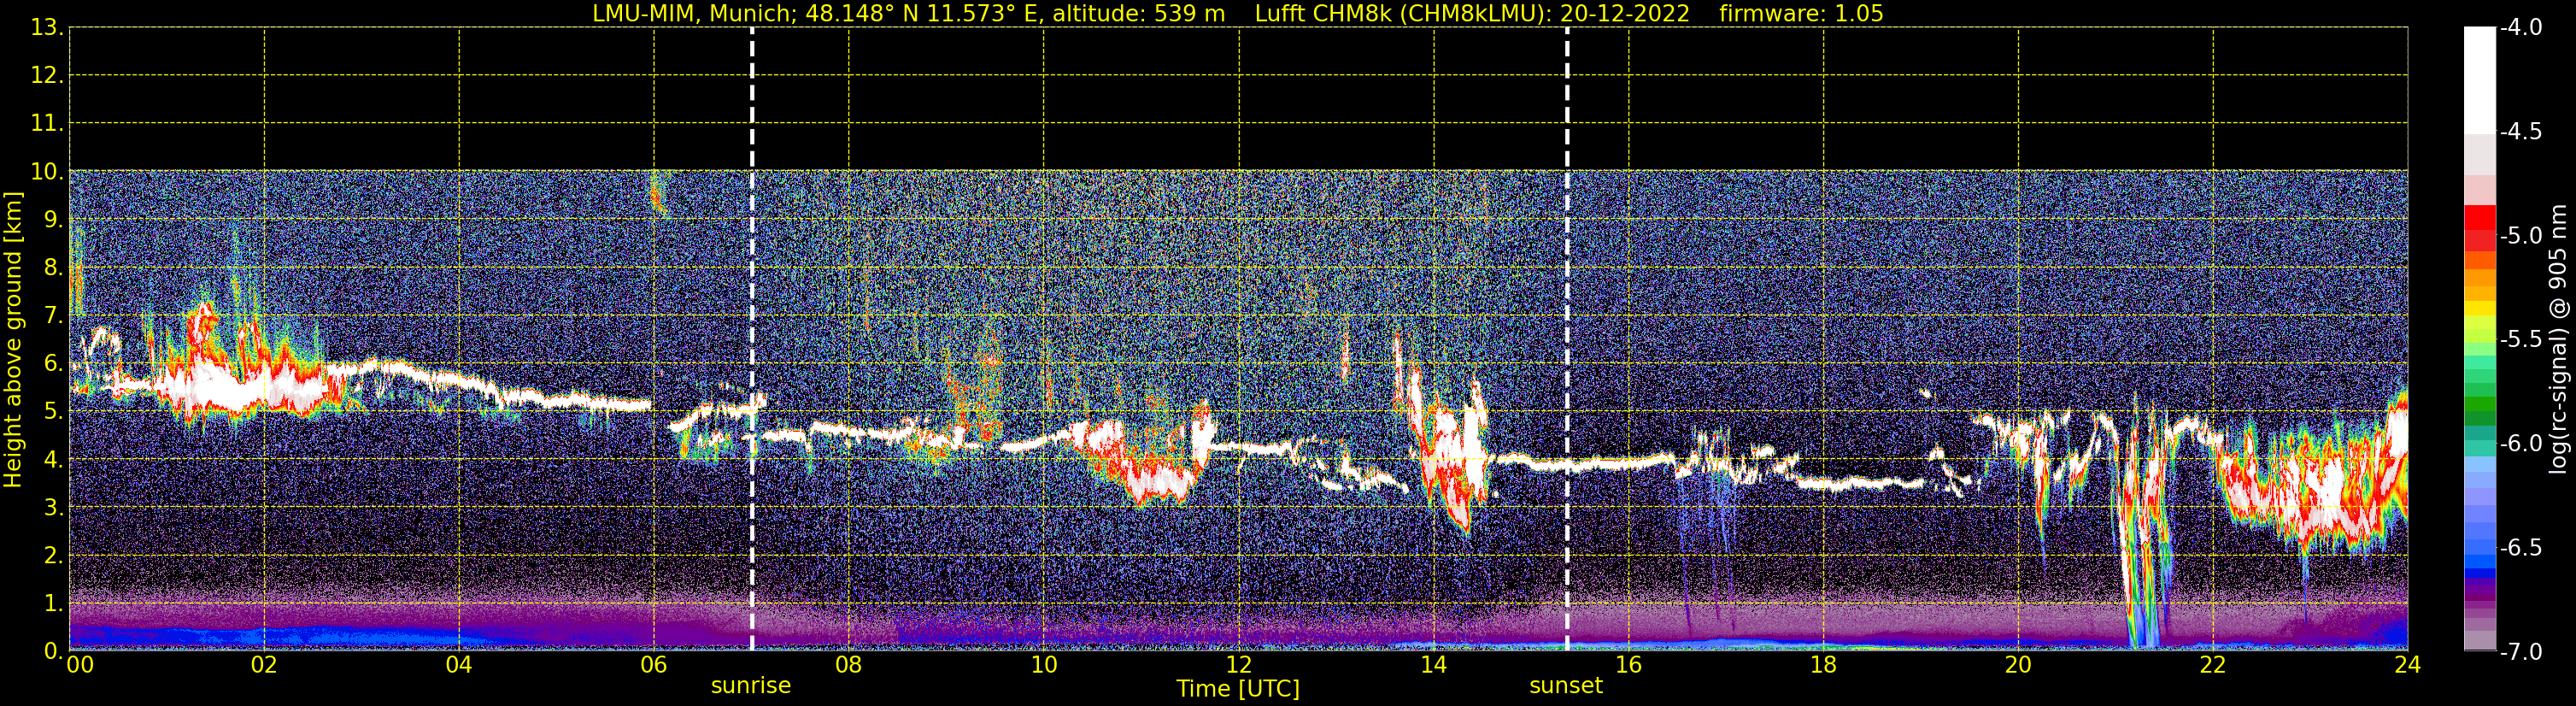2576x706 pixels.
Task: Click the "firmware: 1.05" text in the title
Action: [1801, 14]
